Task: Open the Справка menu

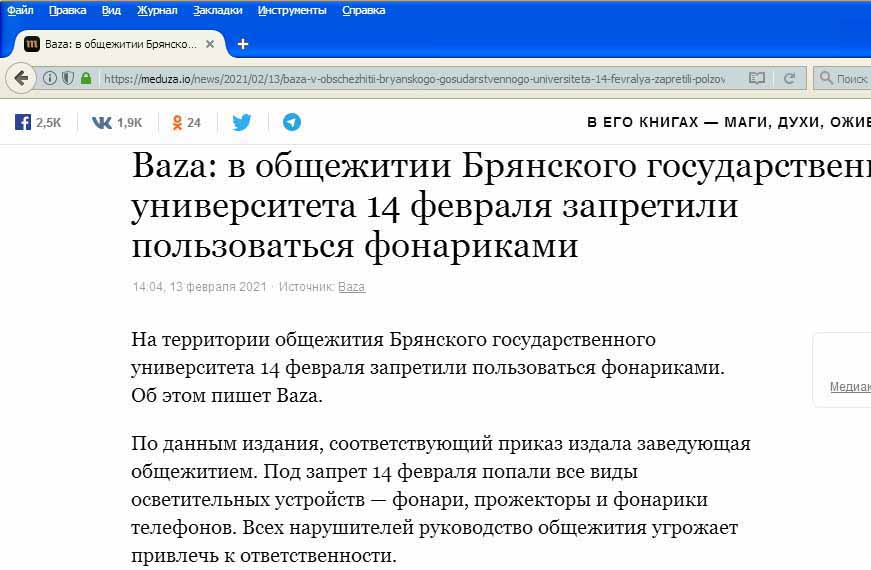Action: coord(363,10)
